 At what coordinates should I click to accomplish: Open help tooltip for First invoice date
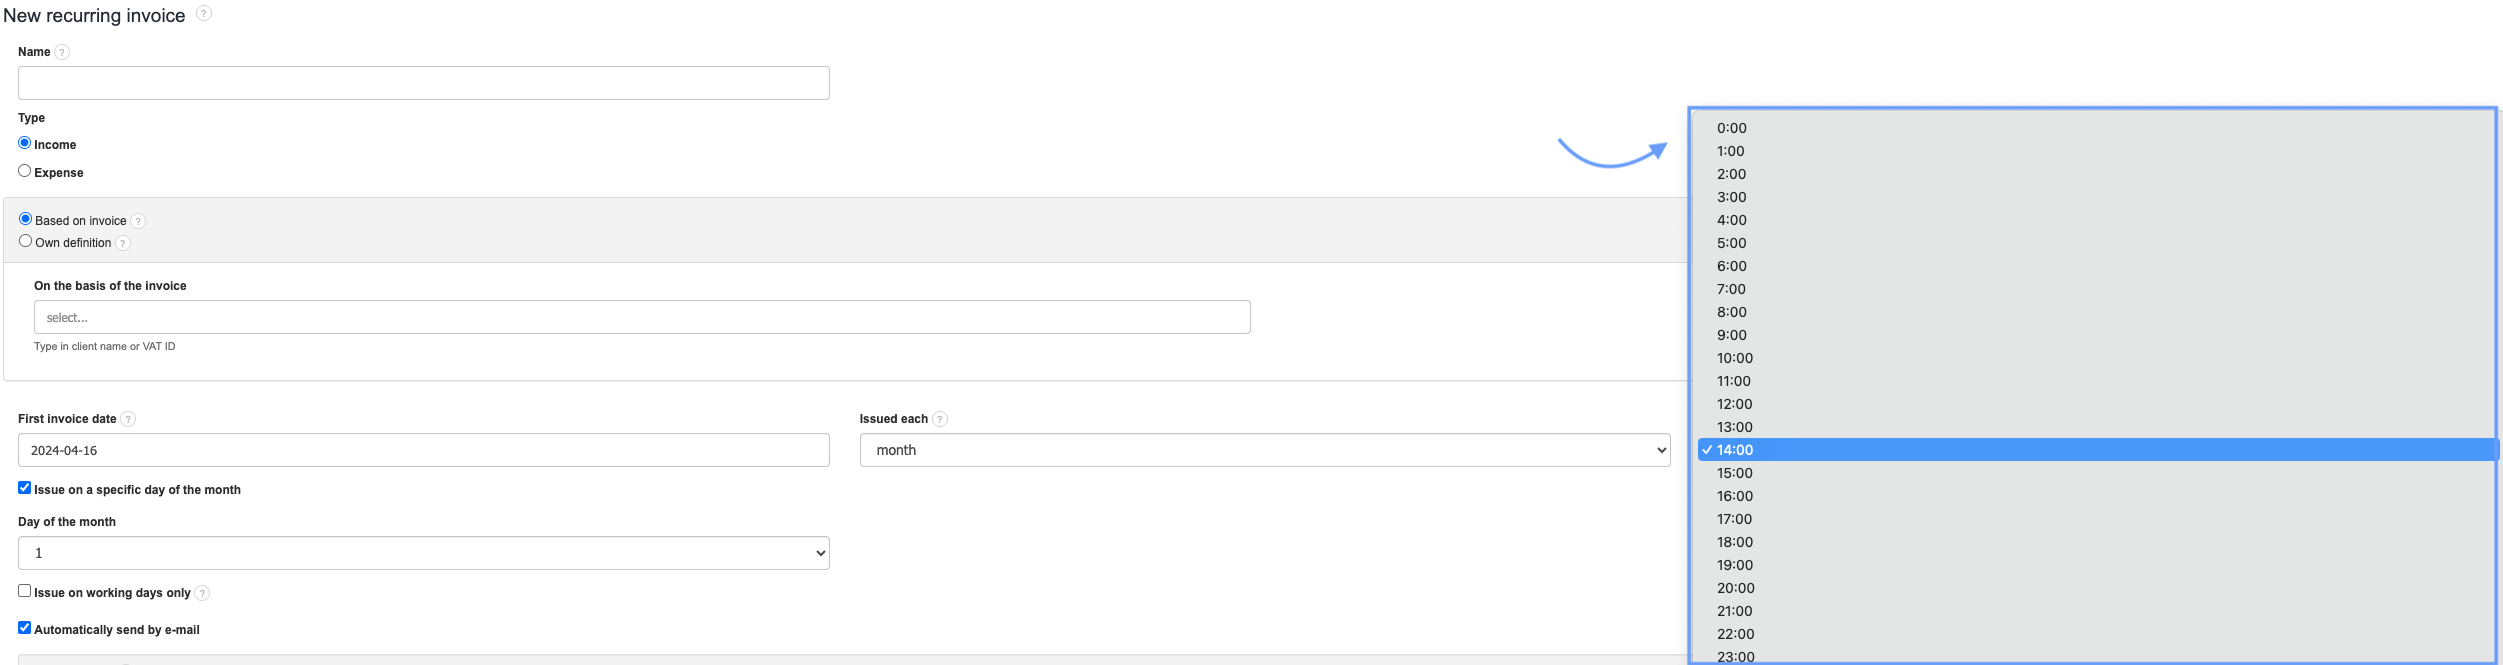[128, 419]
